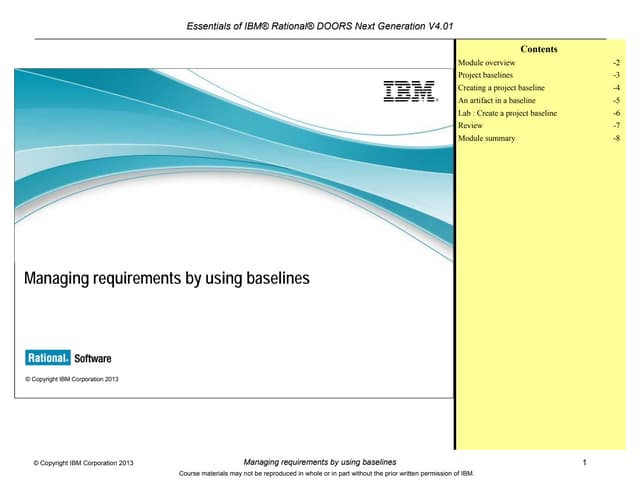Click page number -8 beside Module summary
Image resolution: width=640 pixels, height=495 pixels.
click(617, 138)
